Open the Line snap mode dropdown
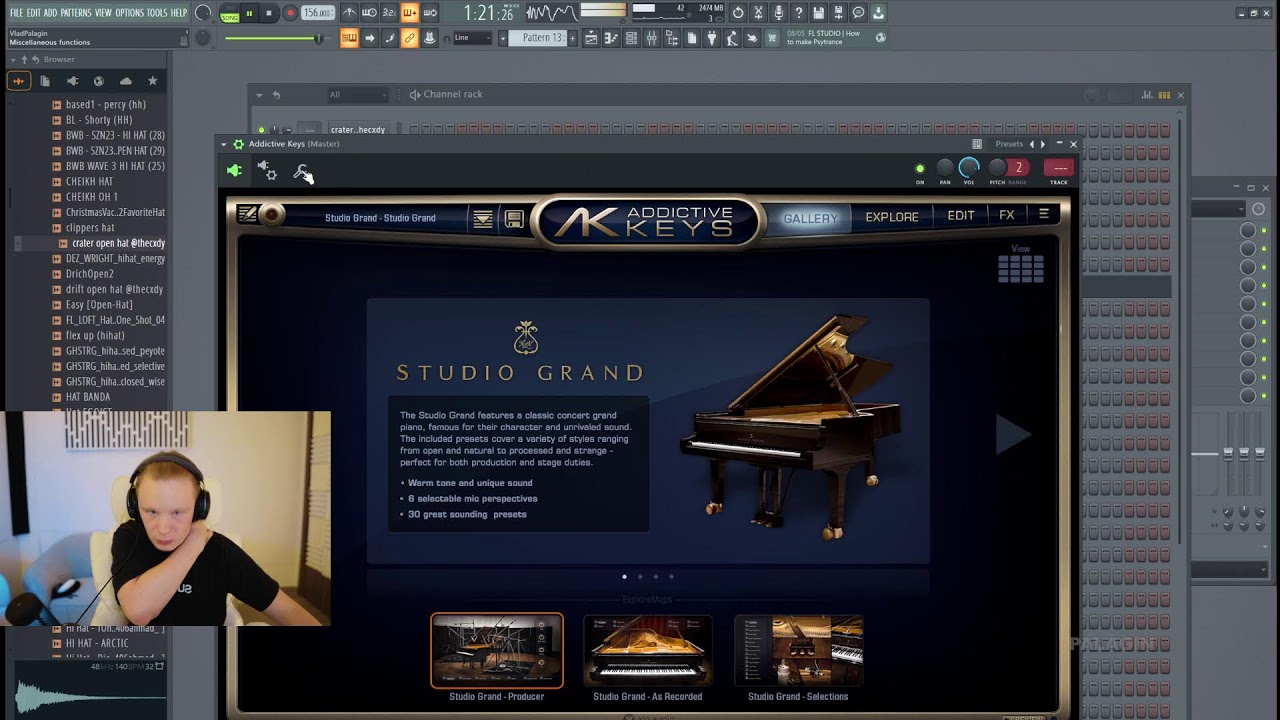Viewport: 1280px width, 720px height. (x=472, y=38)
